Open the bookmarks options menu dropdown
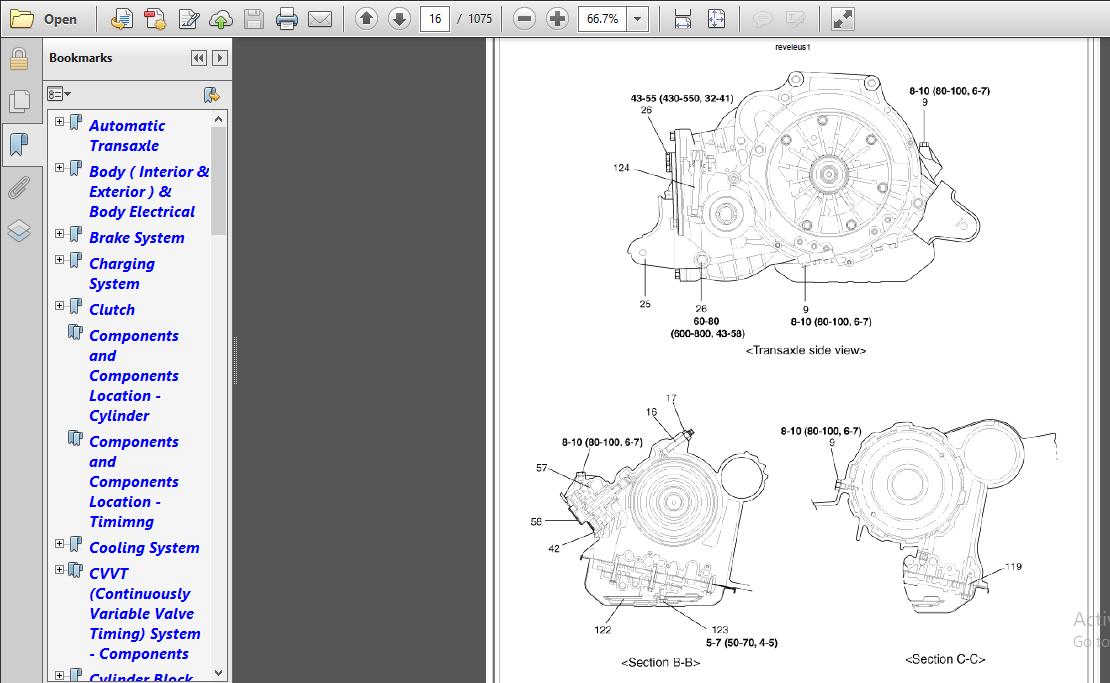This screenshot has width=1110, height=683. point(59,94)
